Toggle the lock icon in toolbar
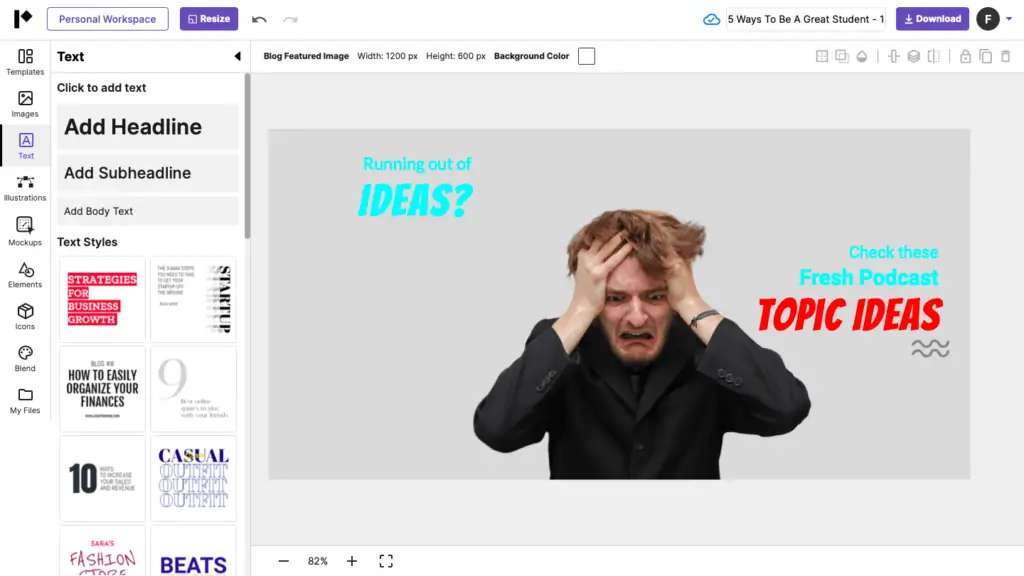1024x576 pixels. (965, 57)
